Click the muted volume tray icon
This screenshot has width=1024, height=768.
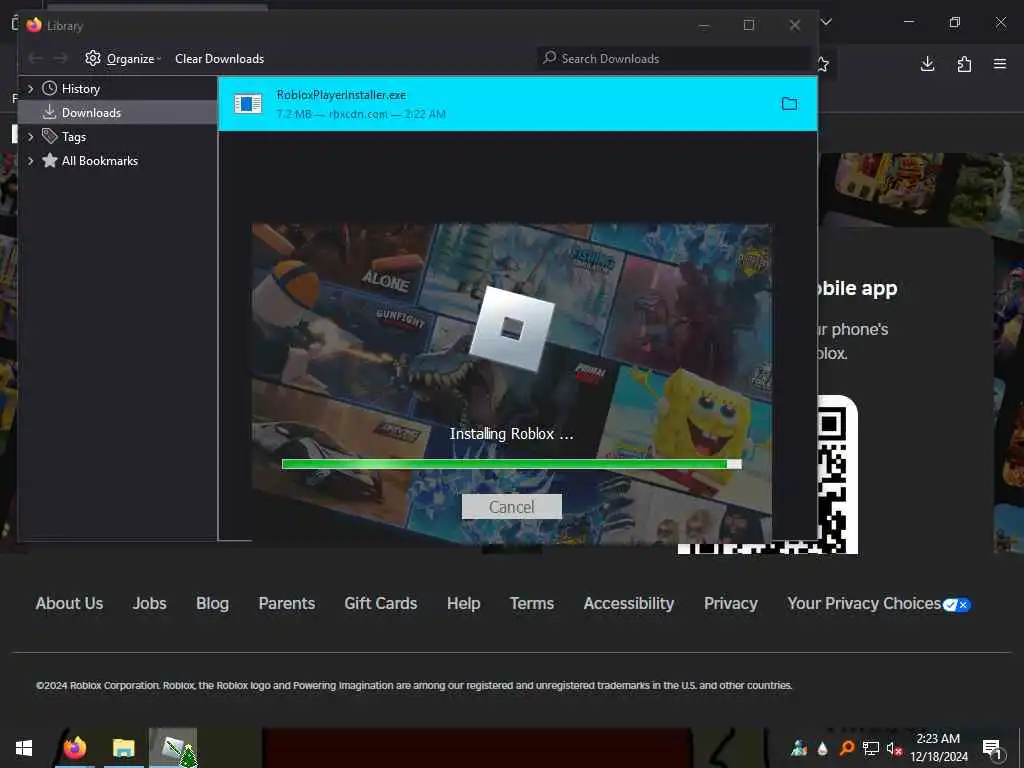[x=894, y=749]
